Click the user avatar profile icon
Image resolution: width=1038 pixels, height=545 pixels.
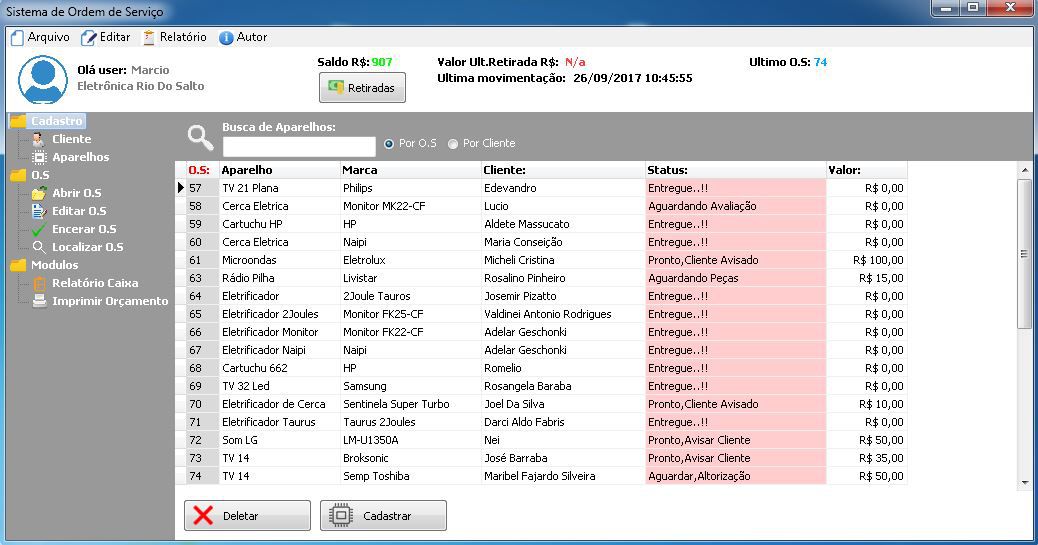(43, 80)
